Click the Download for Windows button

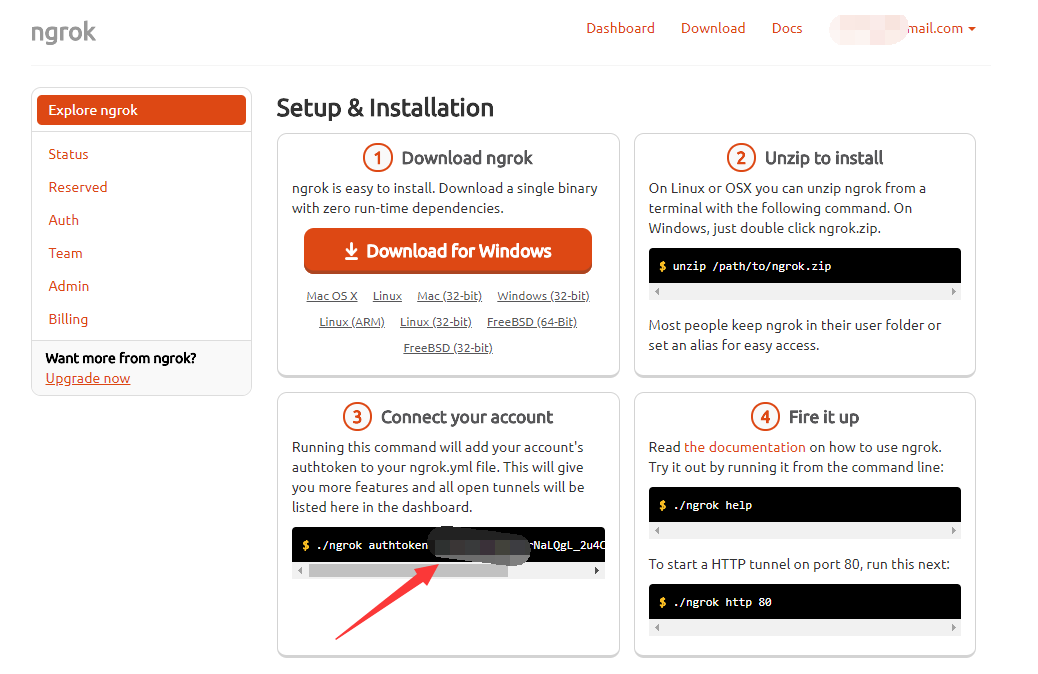(448, 251)
